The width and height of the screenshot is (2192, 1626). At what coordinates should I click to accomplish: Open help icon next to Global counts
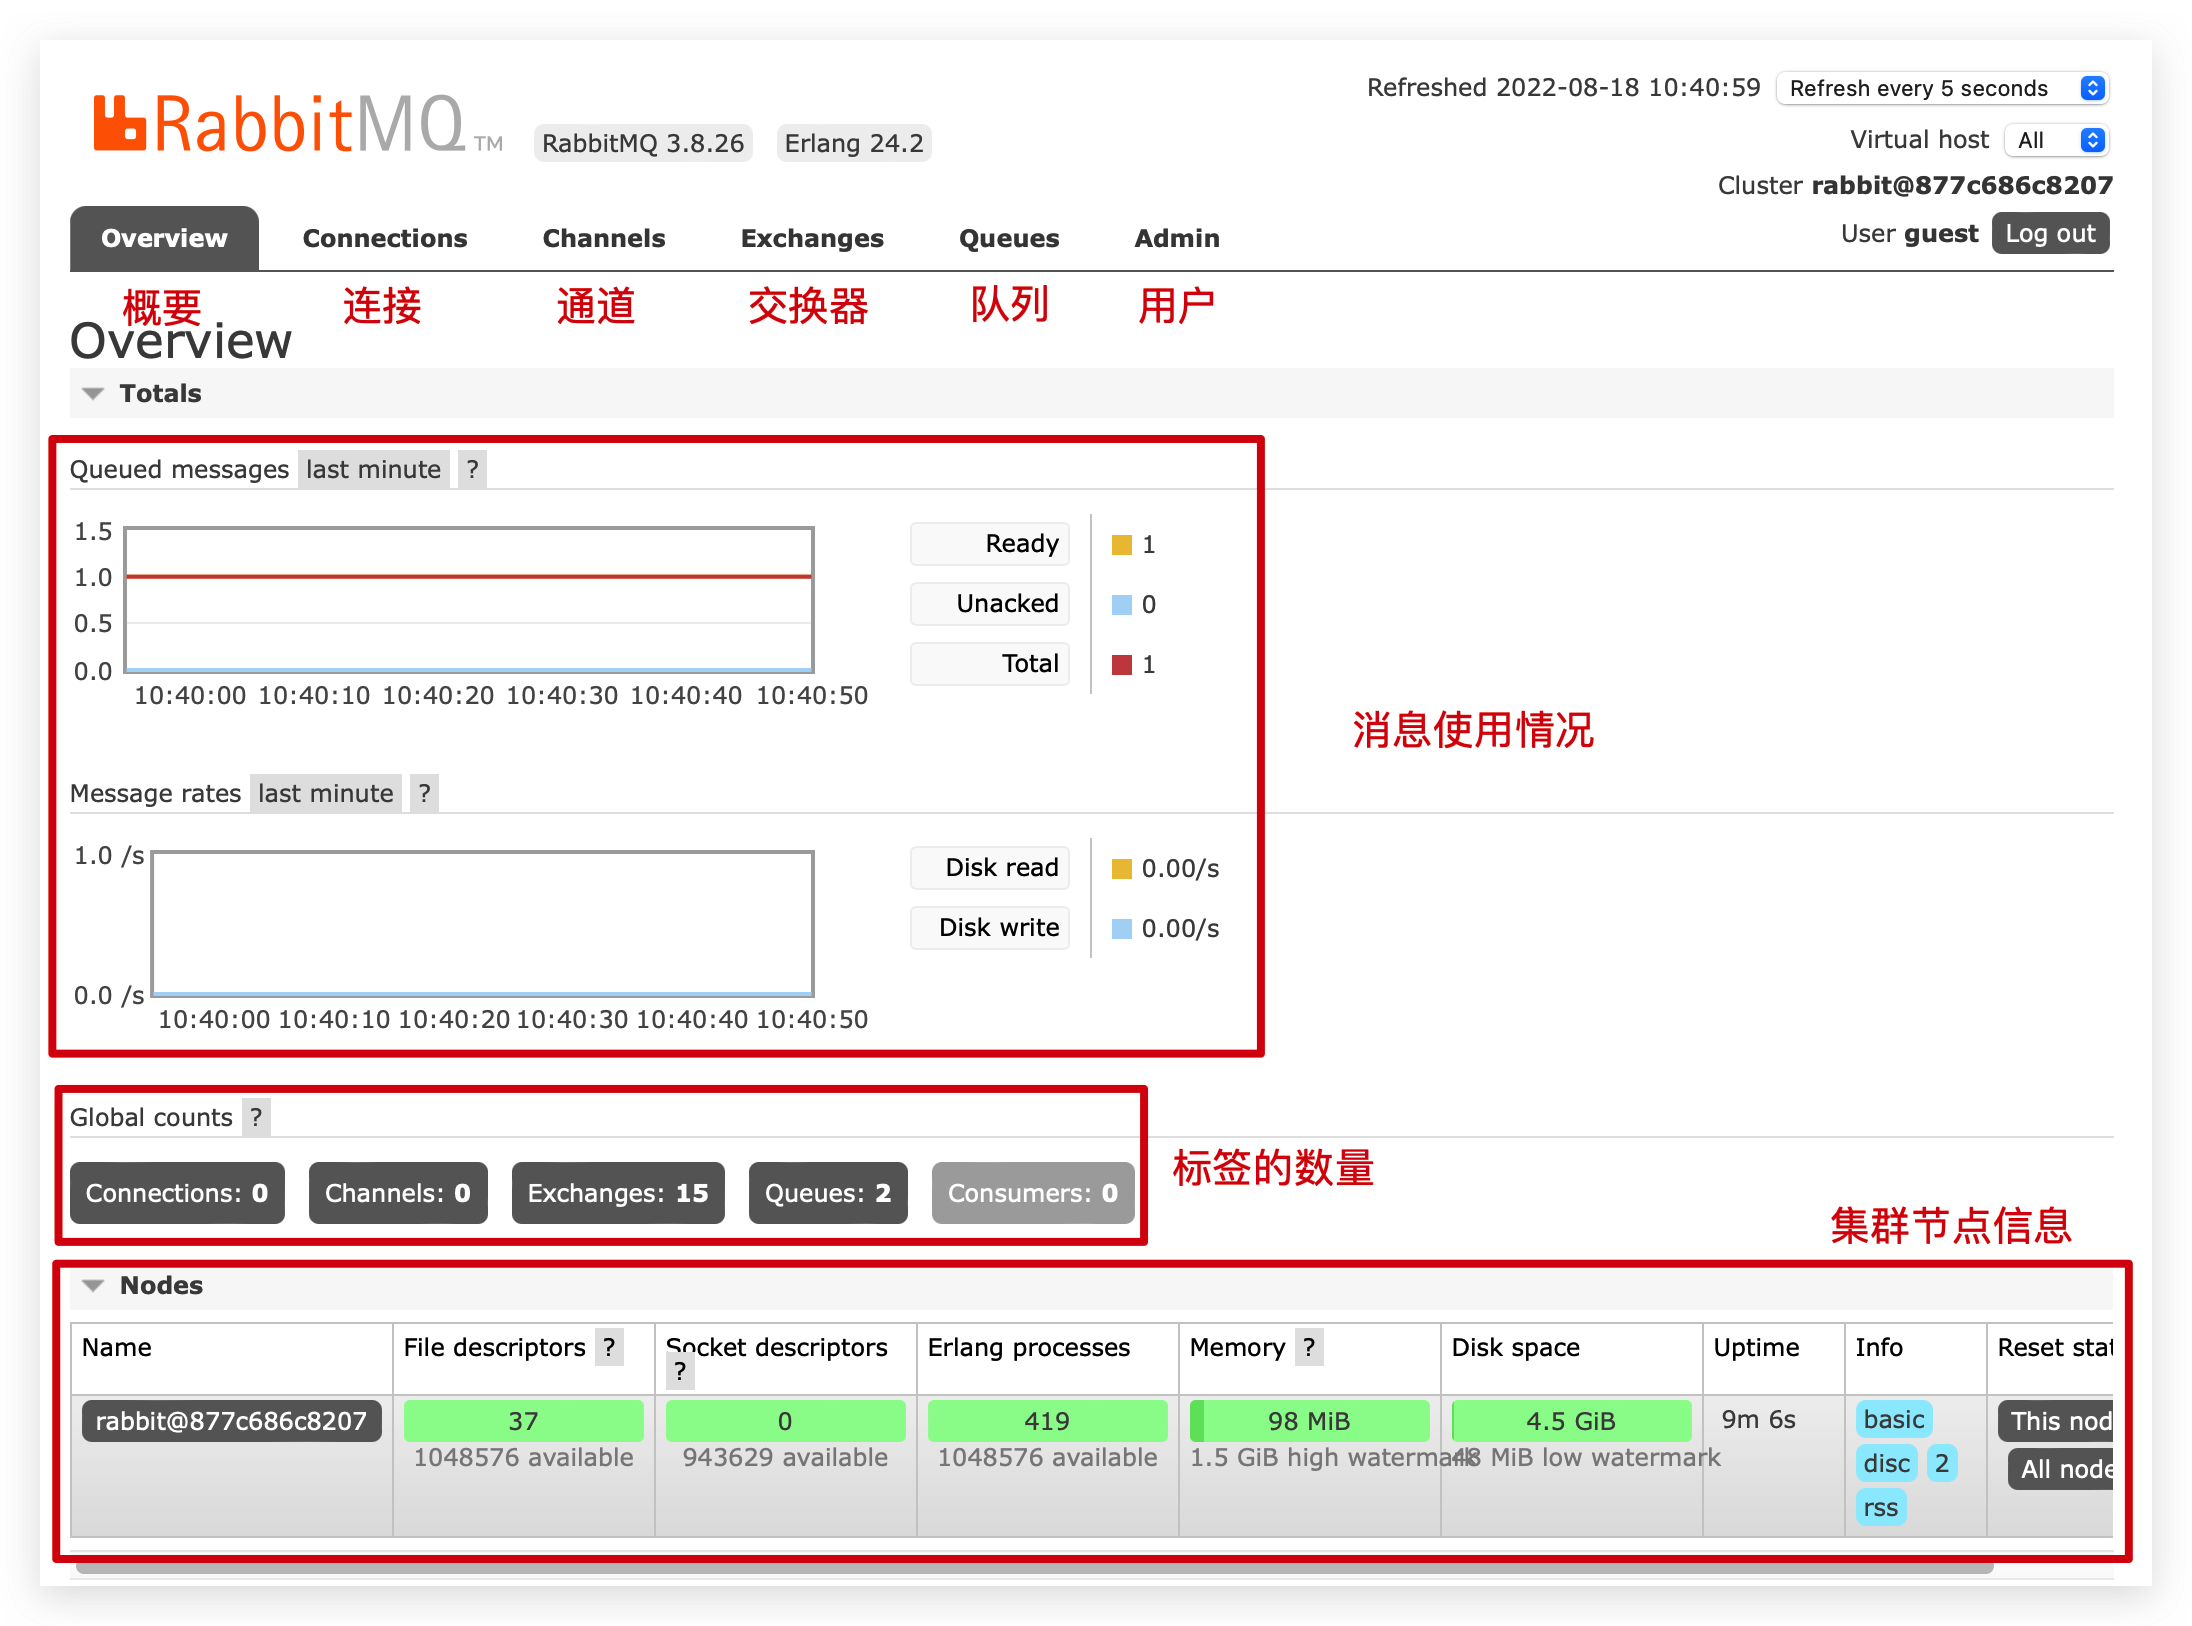[256, 1117]
